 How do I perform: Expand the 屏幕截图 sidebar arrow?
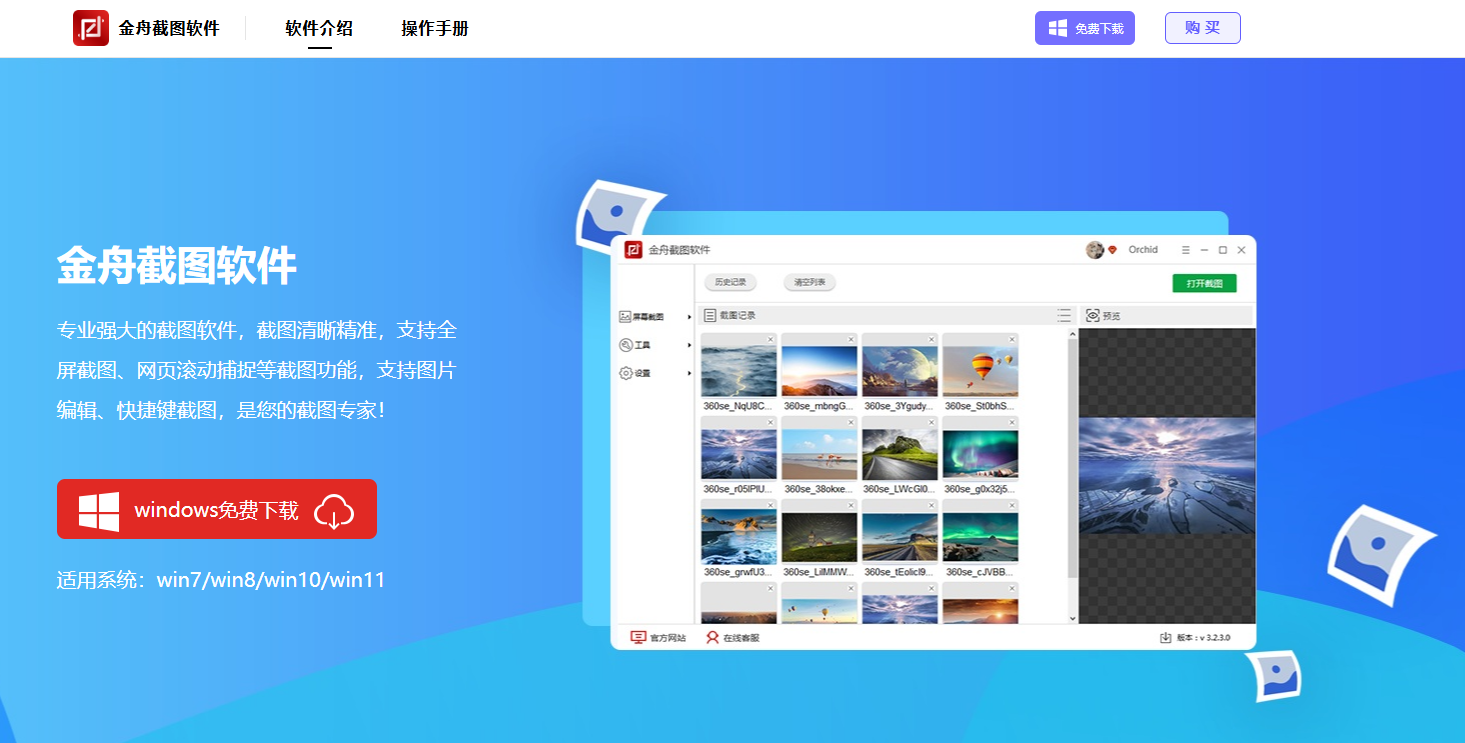tap(689, 317)
